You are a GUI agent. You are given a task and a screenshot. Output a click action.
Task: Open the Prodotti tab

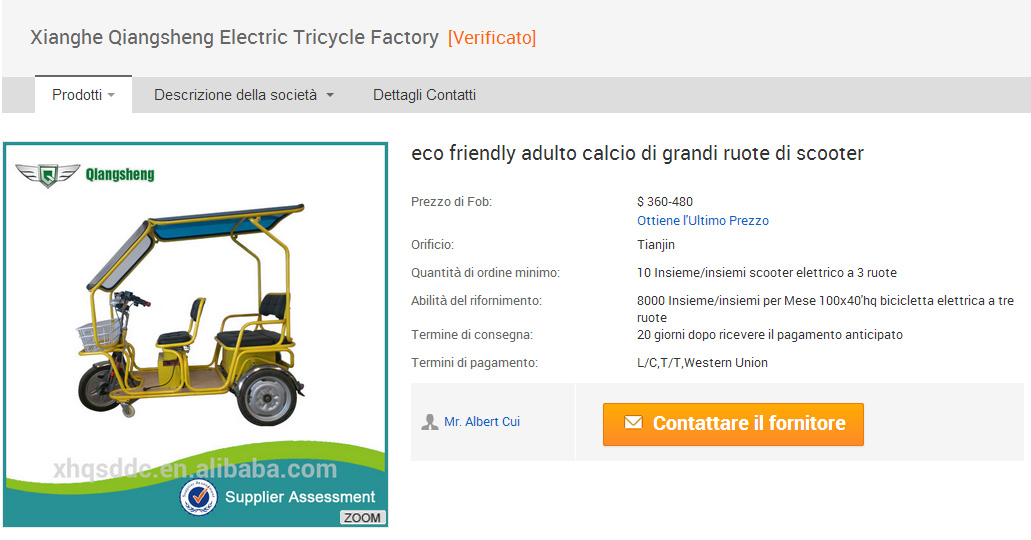coord(77,95)
